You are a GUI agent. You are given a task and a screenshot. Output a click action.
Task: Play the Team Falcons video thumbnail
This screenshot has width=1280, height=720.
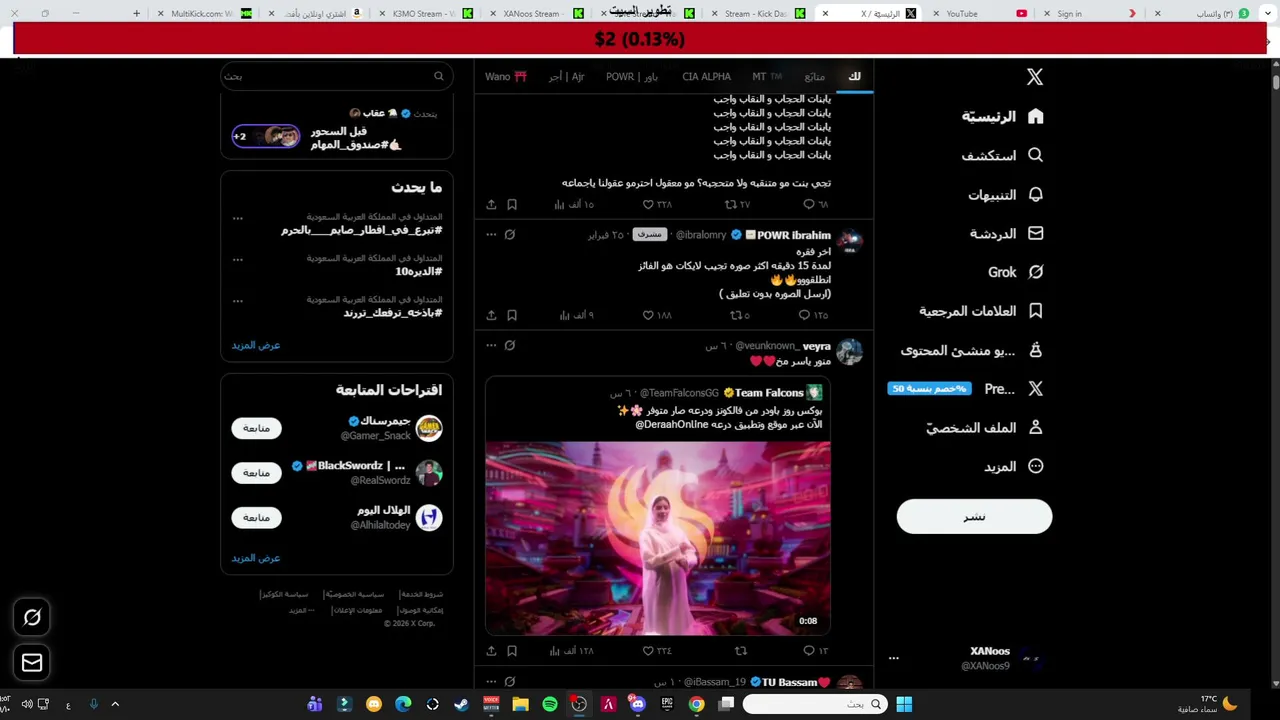[x=658, y=538]
